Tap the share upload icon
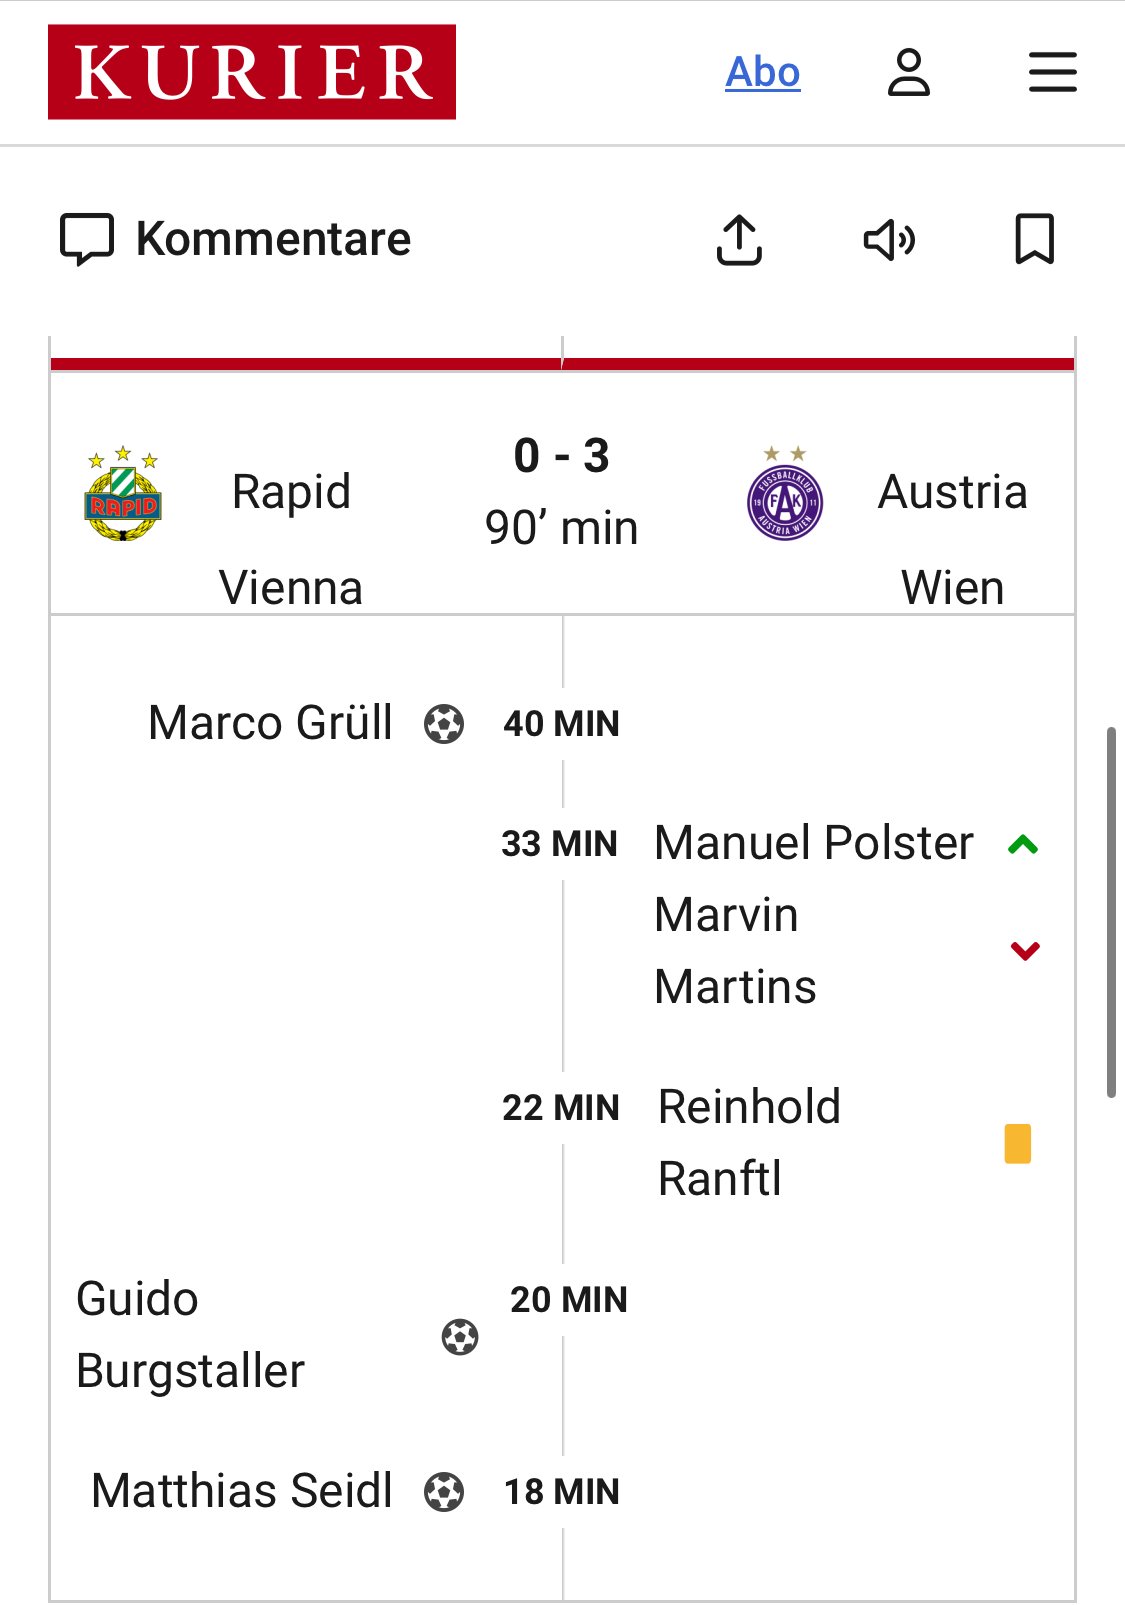This screenshot has width=1125, height=1605. click(x=739, y=240)
